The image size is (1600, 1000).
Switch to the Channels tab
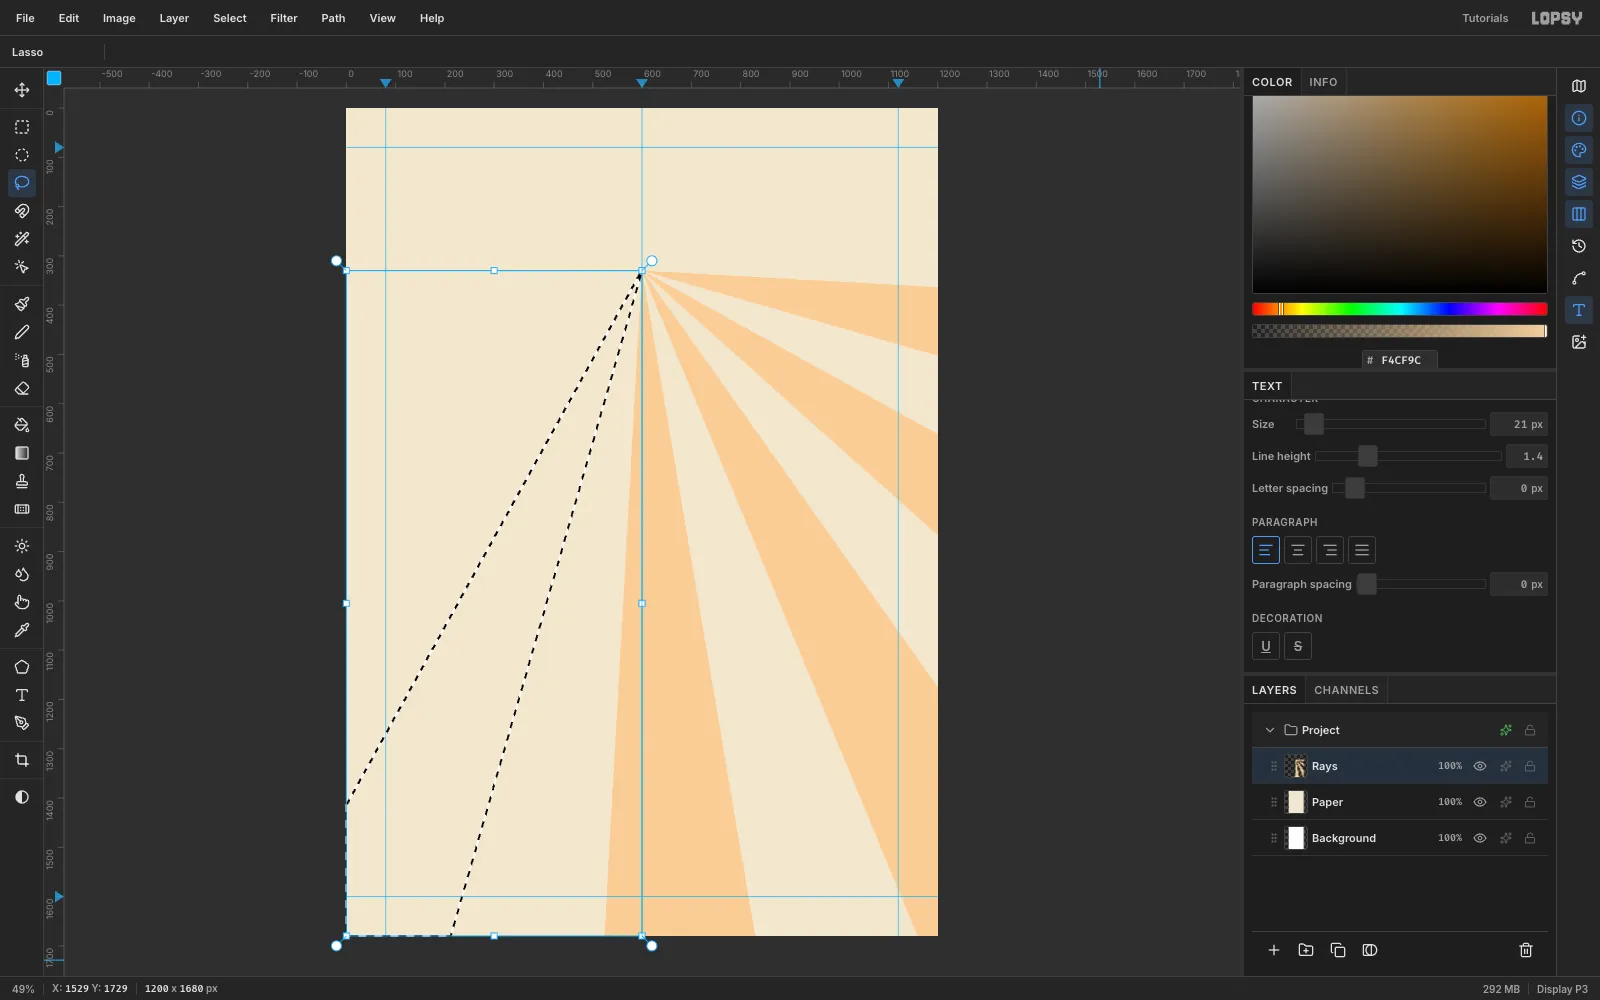(x=1346, y=690)
